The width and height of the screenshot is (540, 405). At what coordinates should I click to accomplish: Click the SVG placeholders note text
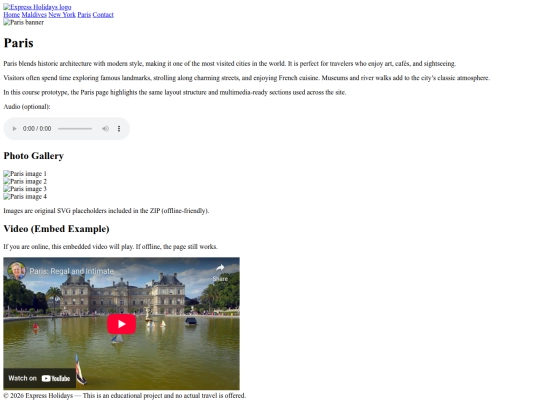[x=106, y=211]
